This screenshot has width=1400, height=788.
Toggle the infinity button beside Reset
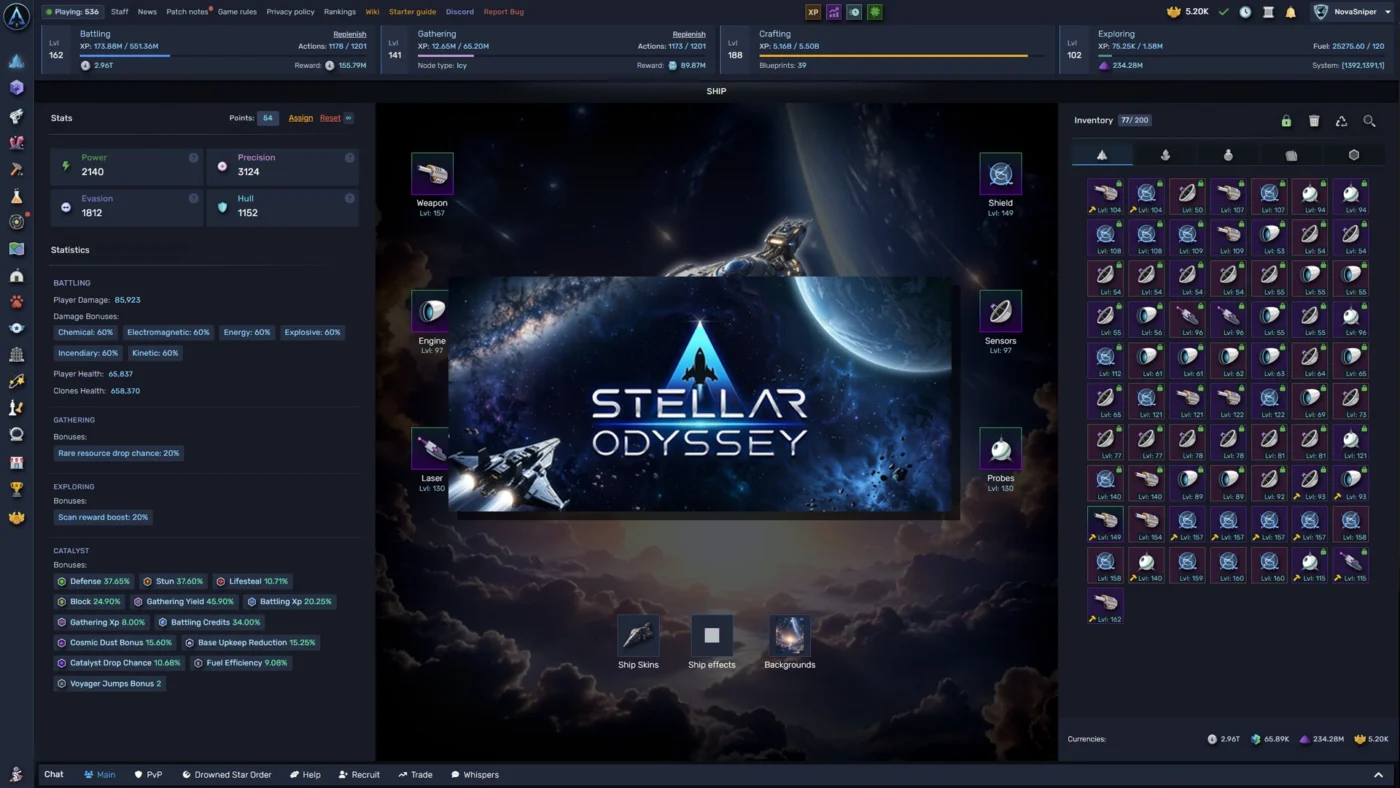click(348, 118)
